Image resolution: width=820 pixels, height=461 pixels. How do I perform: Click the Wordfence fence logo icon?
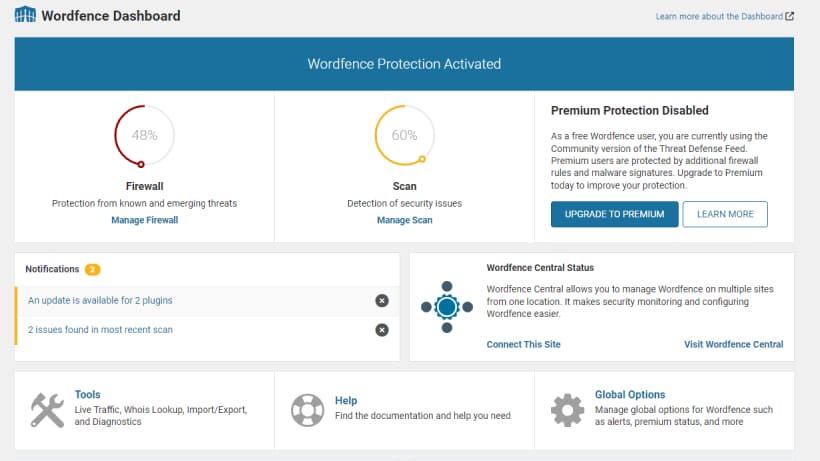tap(25, 15)
